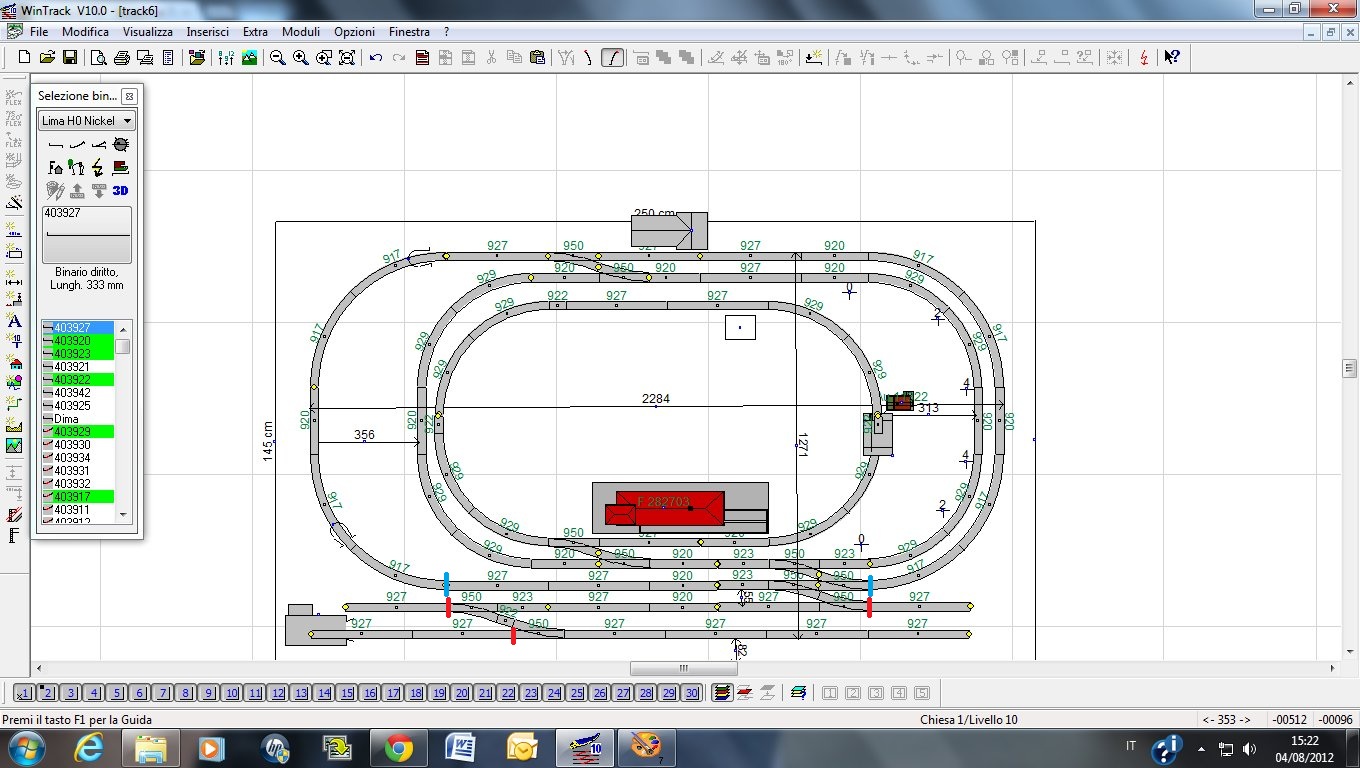
Task: Click the layers stack icon next to layer 30
Action: [721, 693]
